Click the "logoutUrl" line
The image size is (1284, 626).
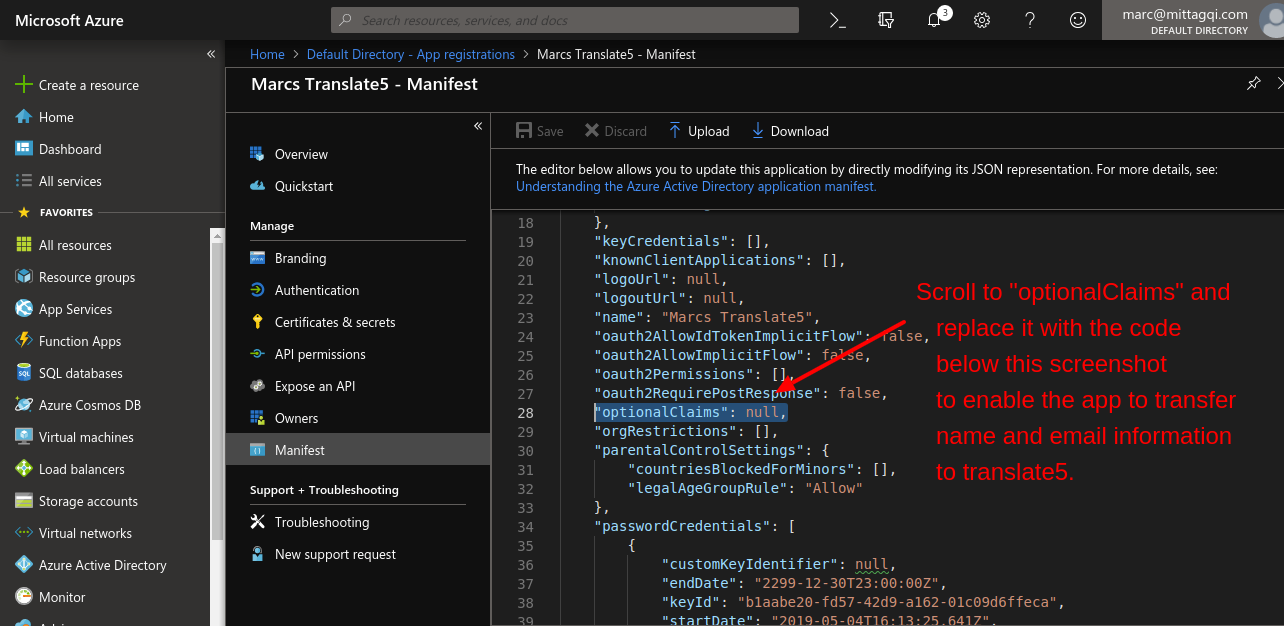[x=668, y=298]
